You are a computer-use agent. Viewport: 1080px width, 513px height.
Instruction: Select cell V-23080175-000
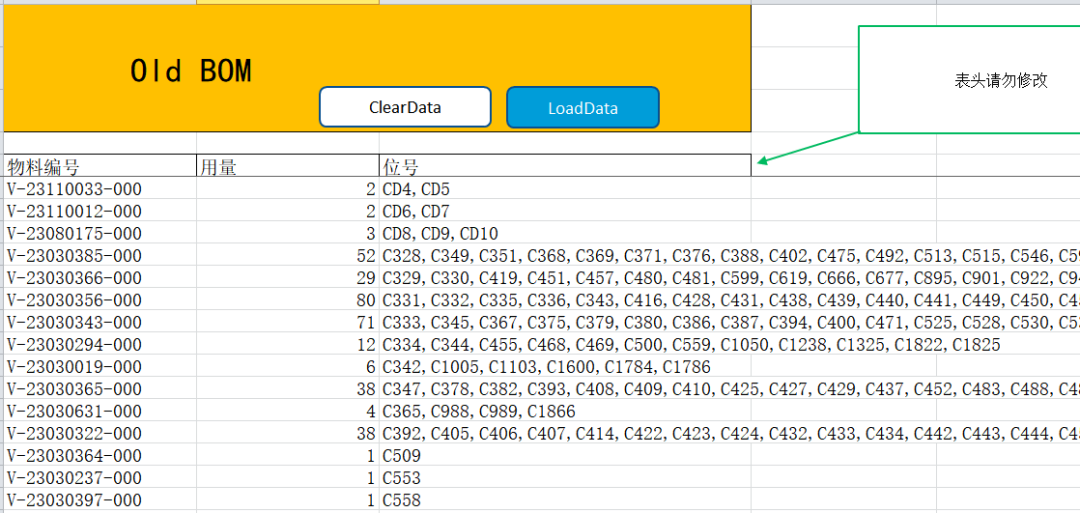[100, 233]
